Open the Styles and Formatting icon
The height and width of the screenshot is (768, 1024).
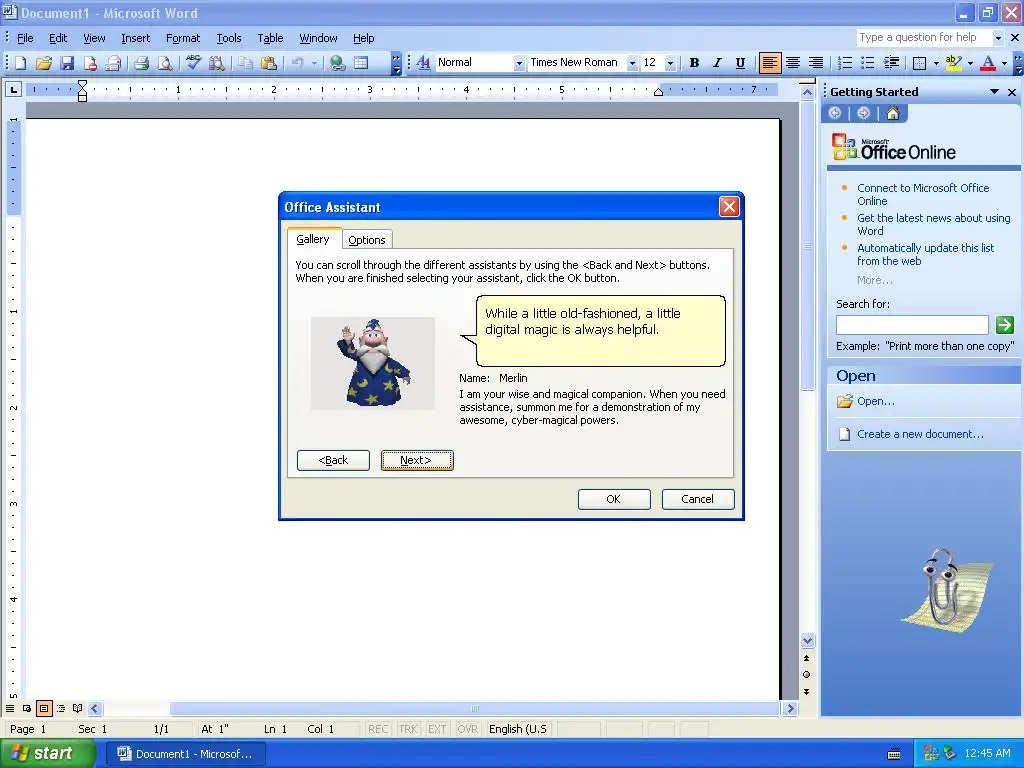423,63
